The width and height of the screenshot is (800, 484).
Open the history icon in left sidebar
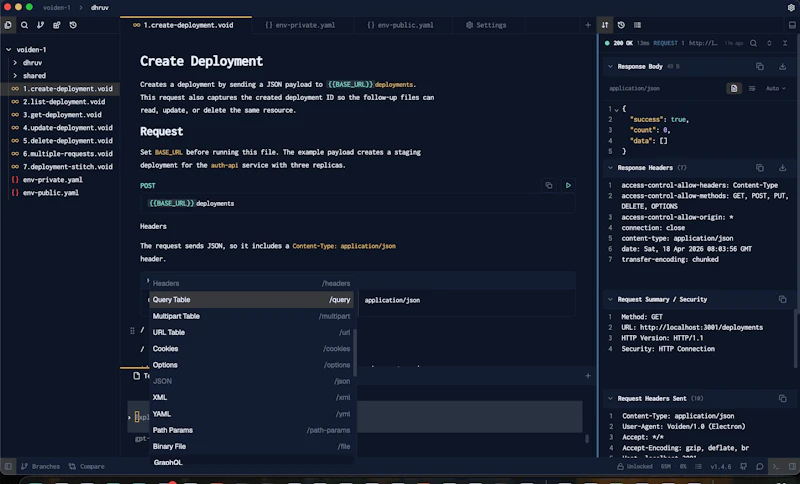click(x=73, y=25)
